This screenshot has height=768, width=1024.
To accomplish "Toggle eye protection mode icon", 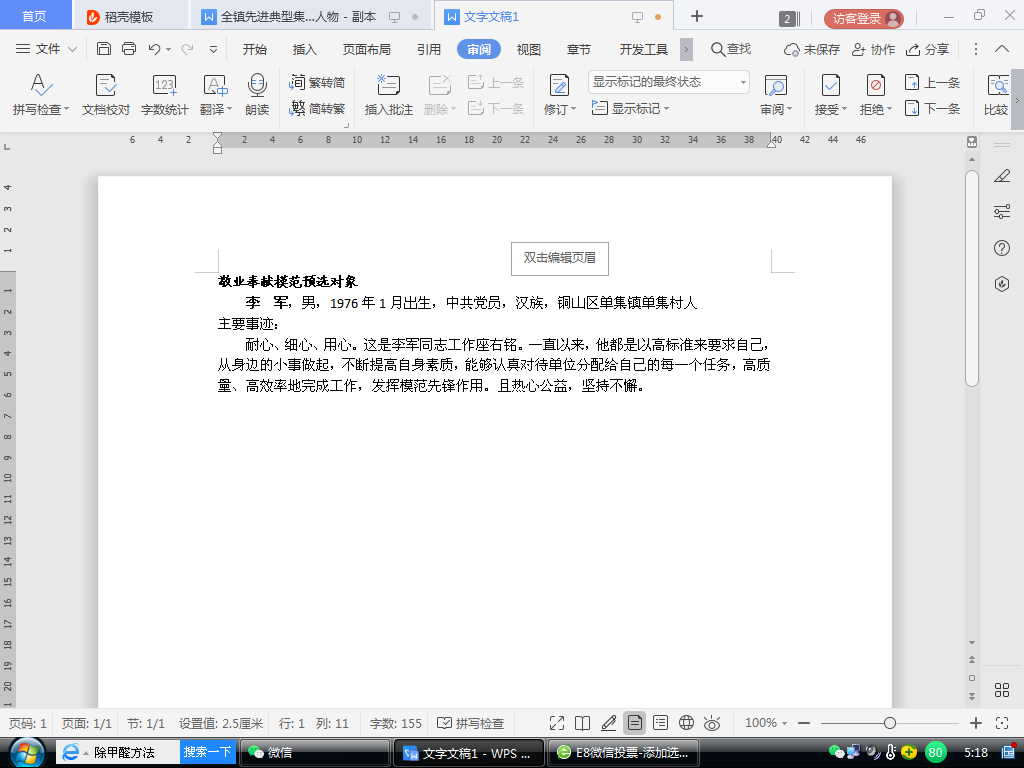I will tap(712, 723).
